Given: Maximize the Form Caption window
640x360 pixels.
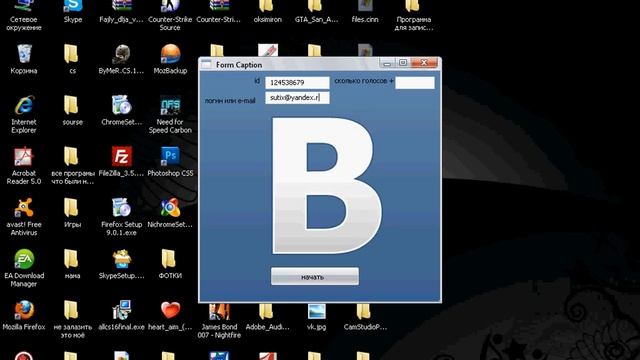Looking at the screenshot, I should coord(403,63).
